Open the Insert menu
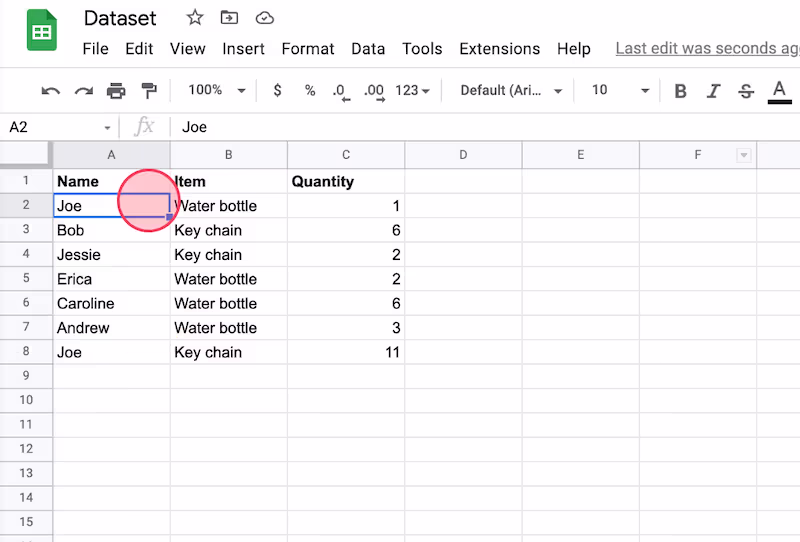This screenshot has width=800, height=542. tap(243, 48)
